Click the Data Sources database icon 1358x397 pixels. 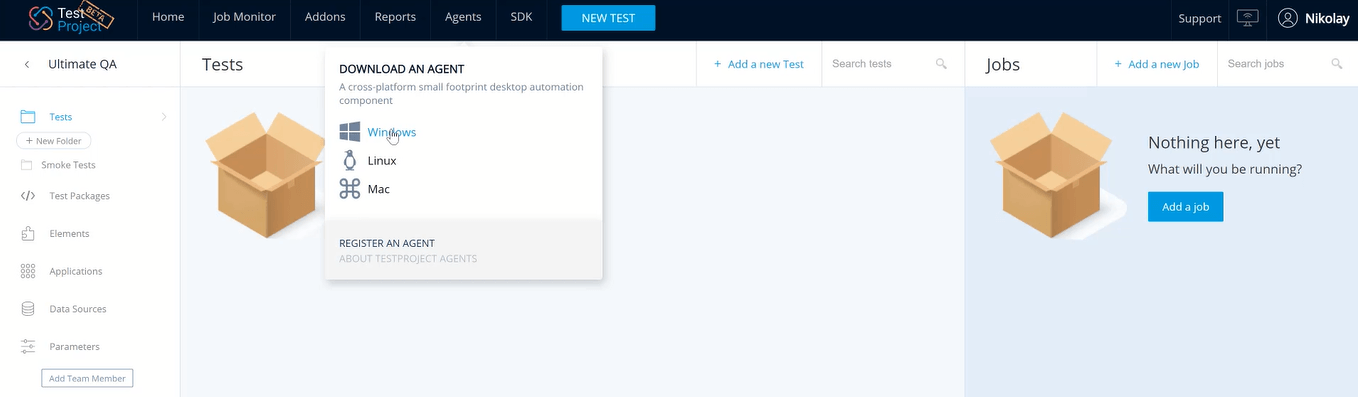click(28, 309)
